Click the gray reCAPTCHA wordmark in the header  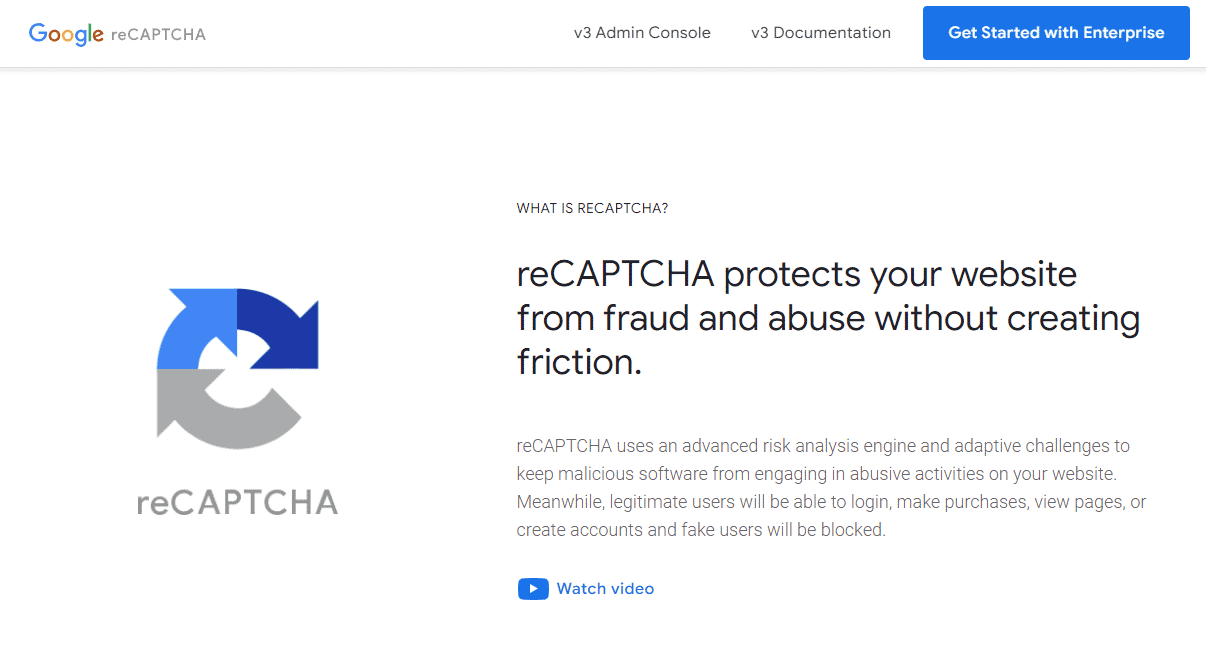(x=157, y=34)
